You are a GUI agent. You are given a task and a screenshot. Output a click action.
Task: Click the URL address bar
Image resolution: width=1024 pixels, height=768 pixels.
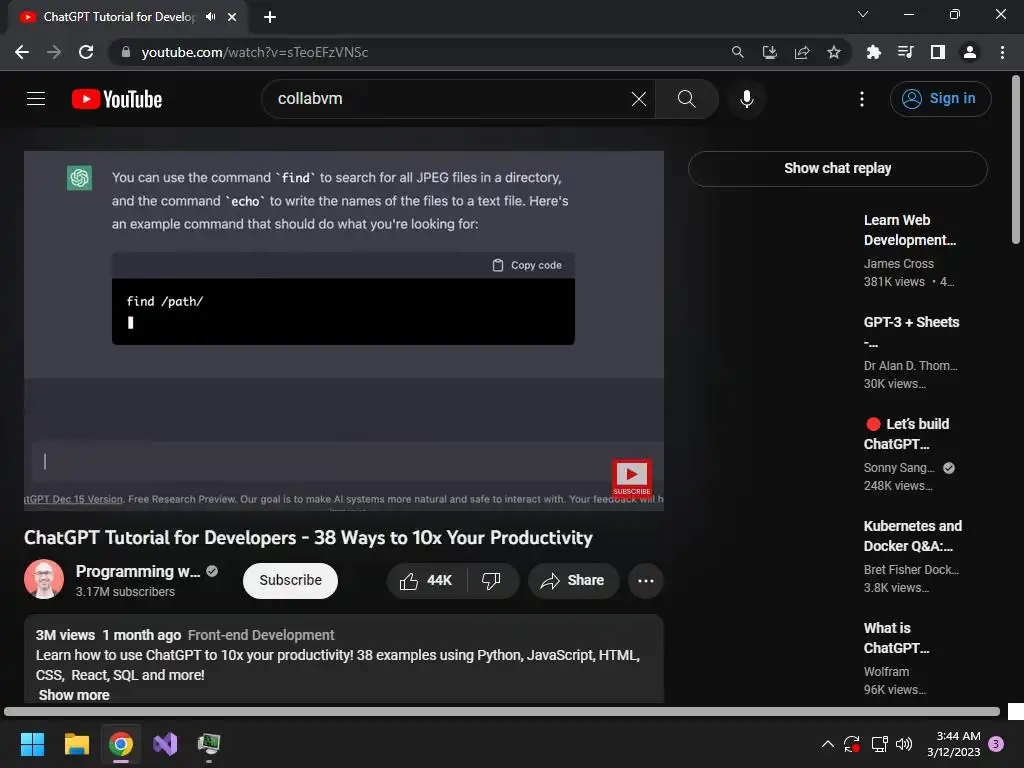tap(418, 52)
